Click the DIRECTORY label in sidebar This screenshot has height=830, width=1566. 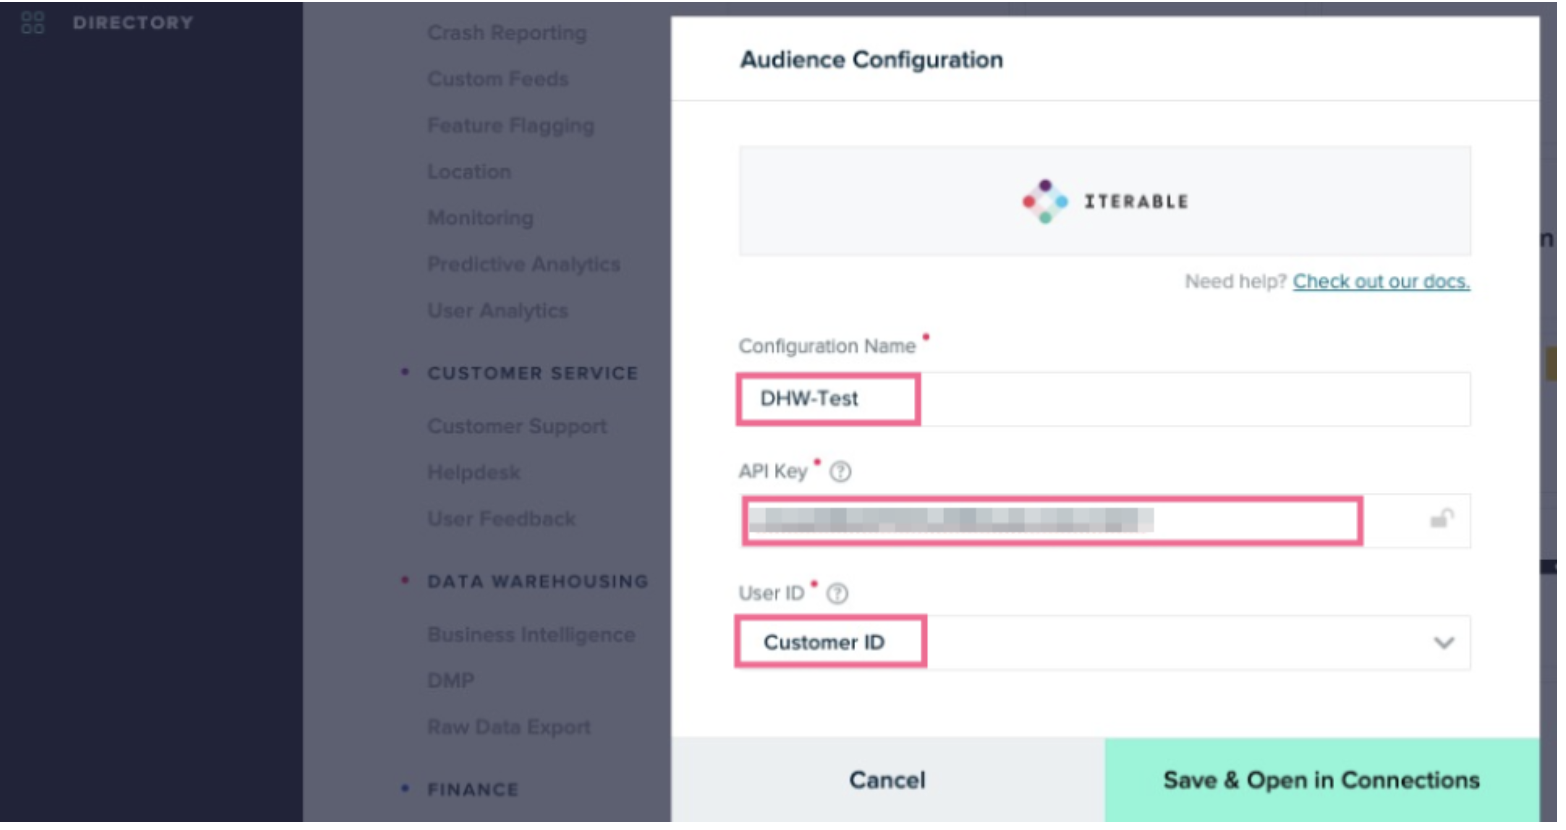(x=133, y=23)
